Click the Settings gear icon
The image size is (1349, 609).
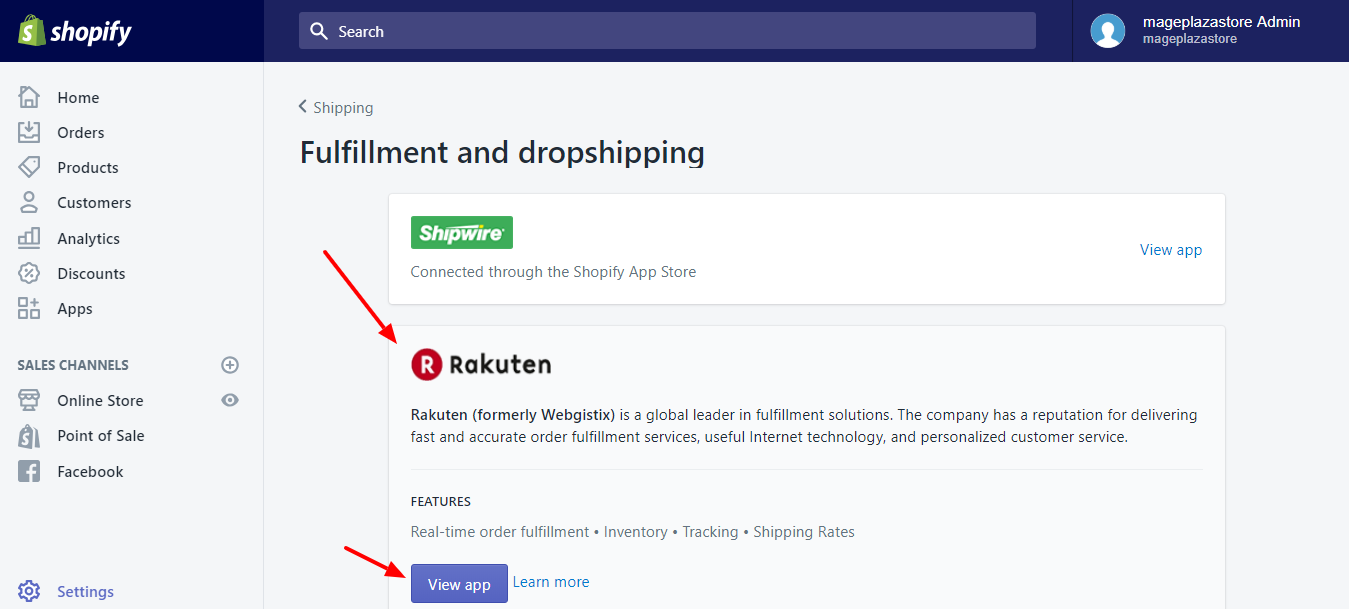coord(29,591)
